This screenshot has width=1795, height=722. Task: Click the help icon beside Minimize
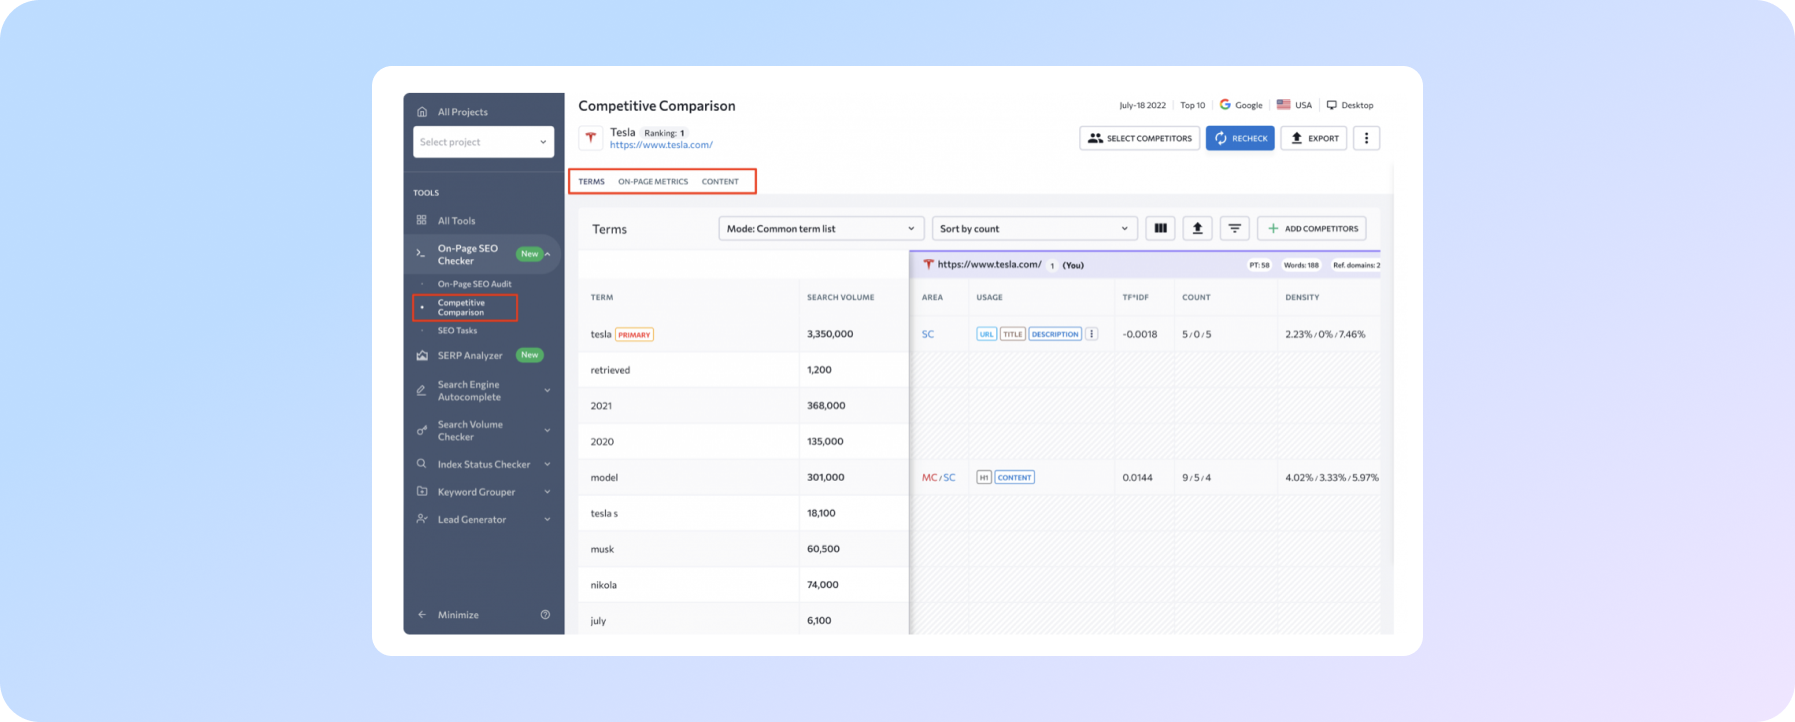pyautogui.click(x=545, y=615)
